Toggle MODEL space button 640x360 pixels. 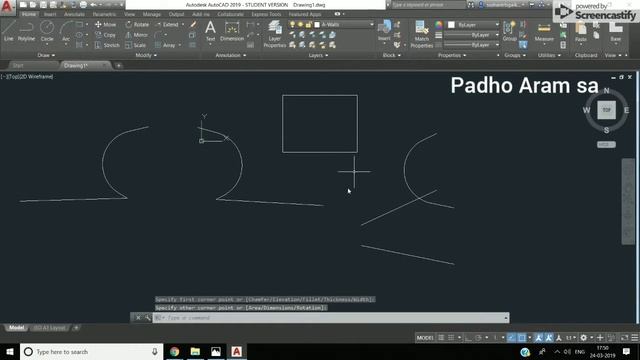click(x=425, y=338)
